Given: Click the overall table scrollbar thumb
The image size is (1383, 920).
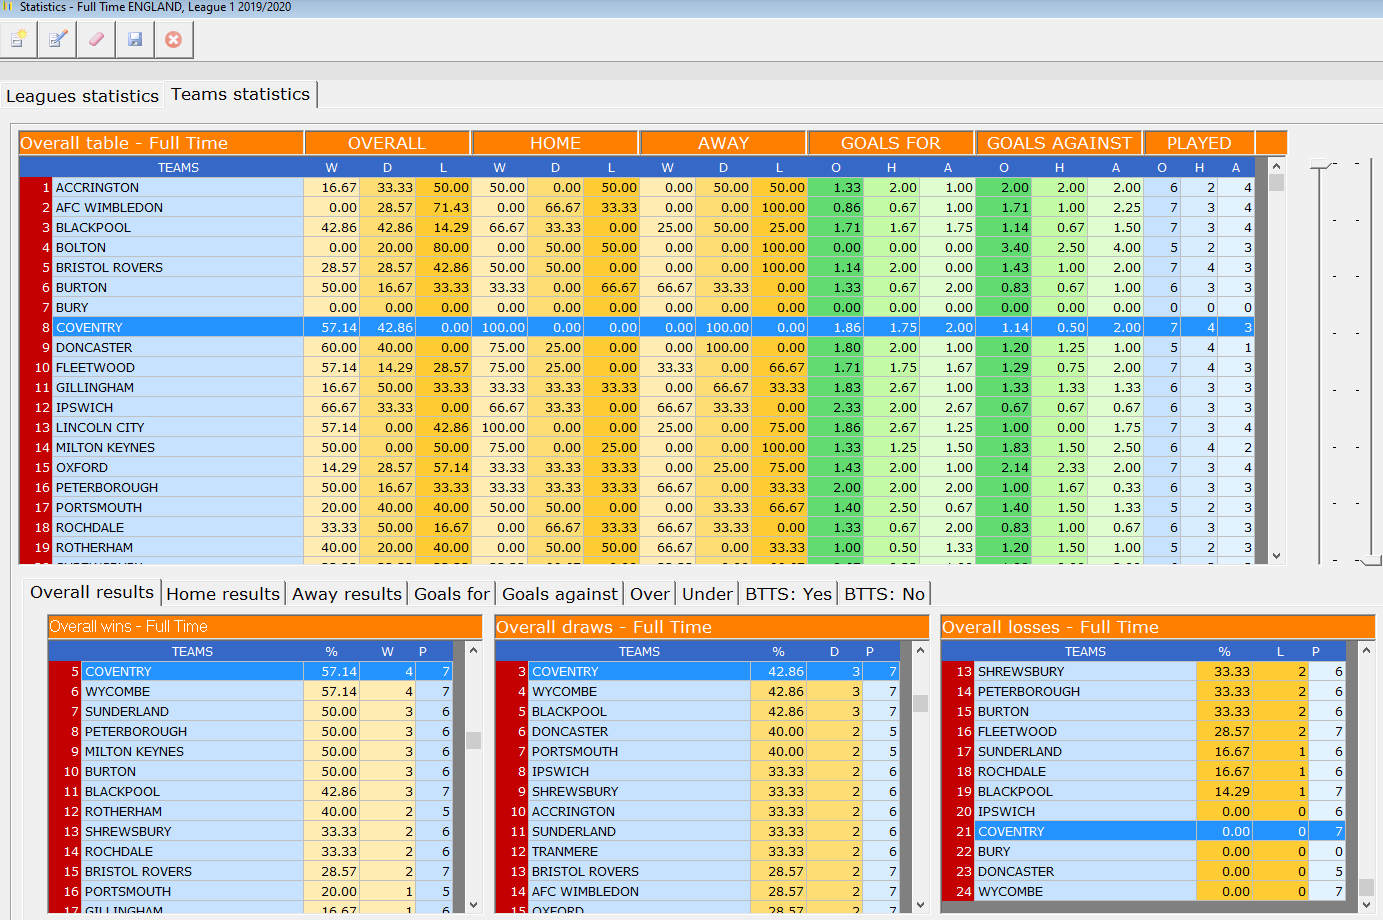Looking at the screenshot, I should coord(1276,183).
